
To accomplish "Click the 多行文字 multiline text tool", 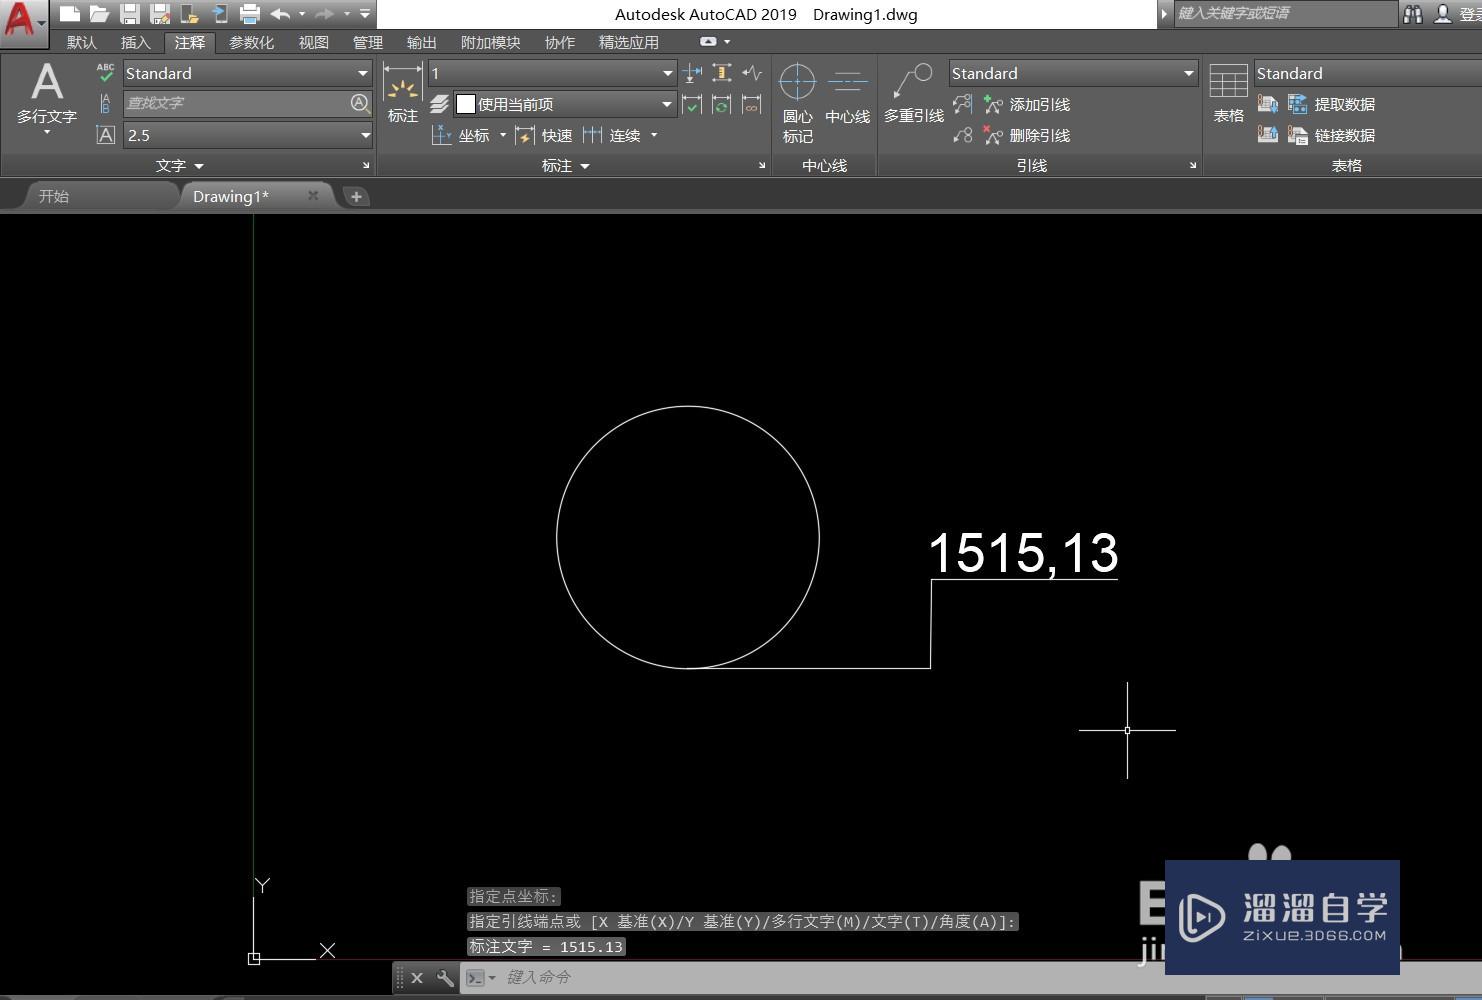I will (x=46, y=97).
